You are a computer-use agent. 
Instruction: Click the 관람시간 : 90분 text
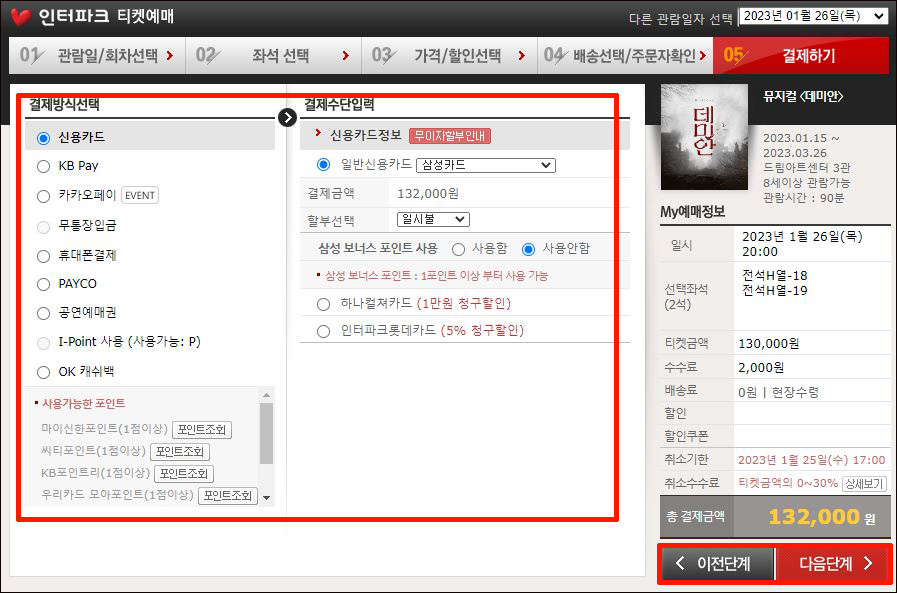pos(803,198)
